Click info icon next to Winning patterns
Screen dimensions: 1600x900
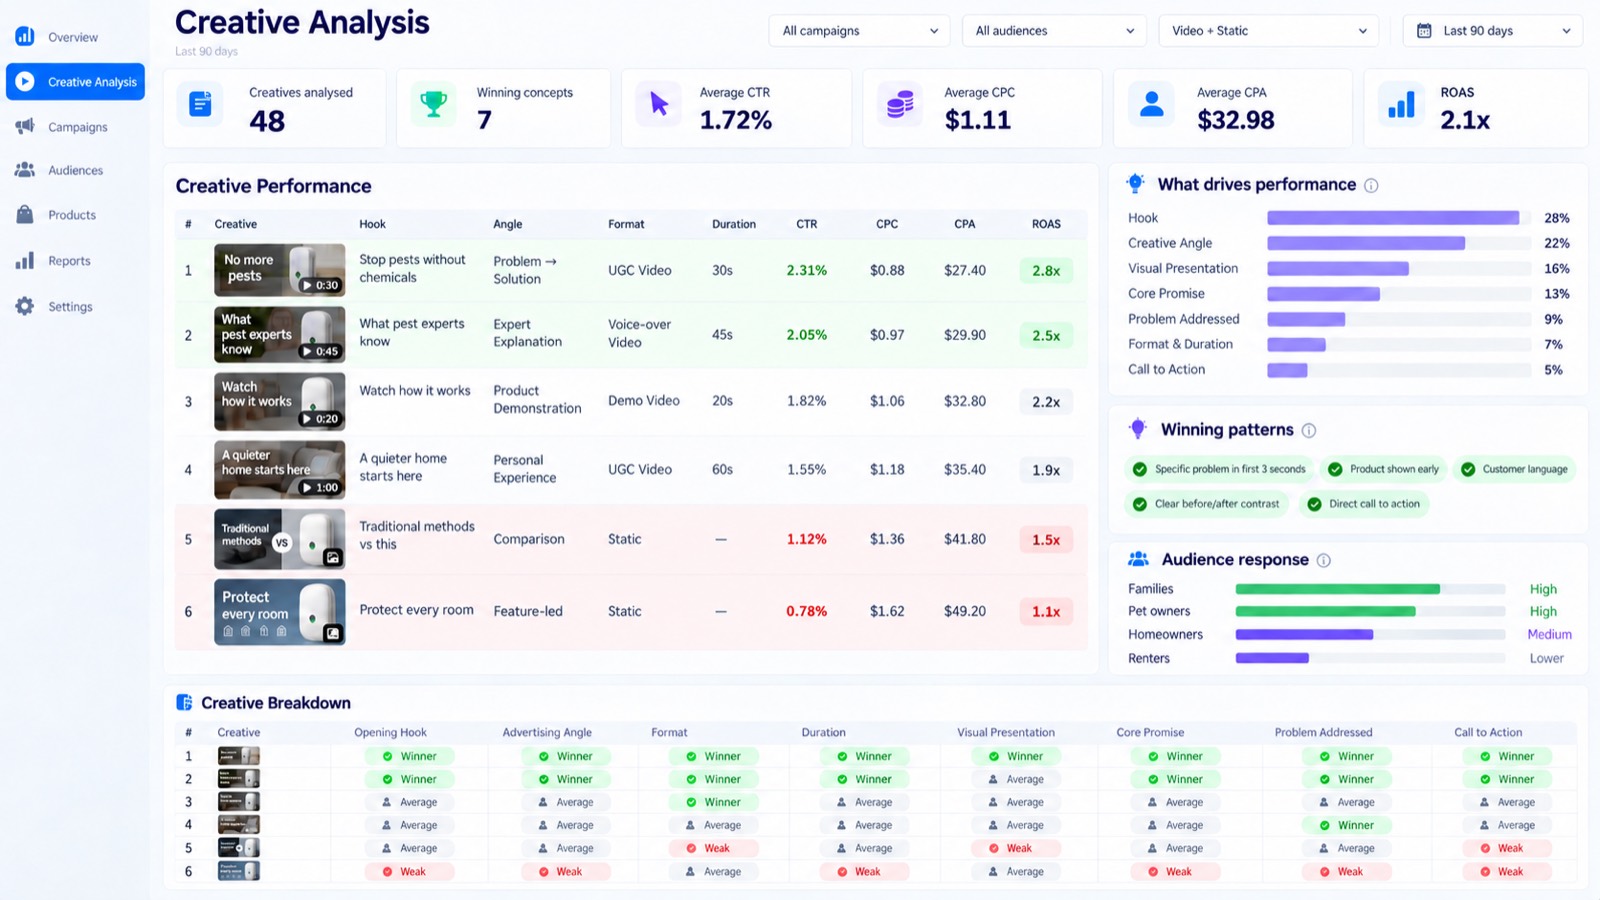coord(1309,430)
